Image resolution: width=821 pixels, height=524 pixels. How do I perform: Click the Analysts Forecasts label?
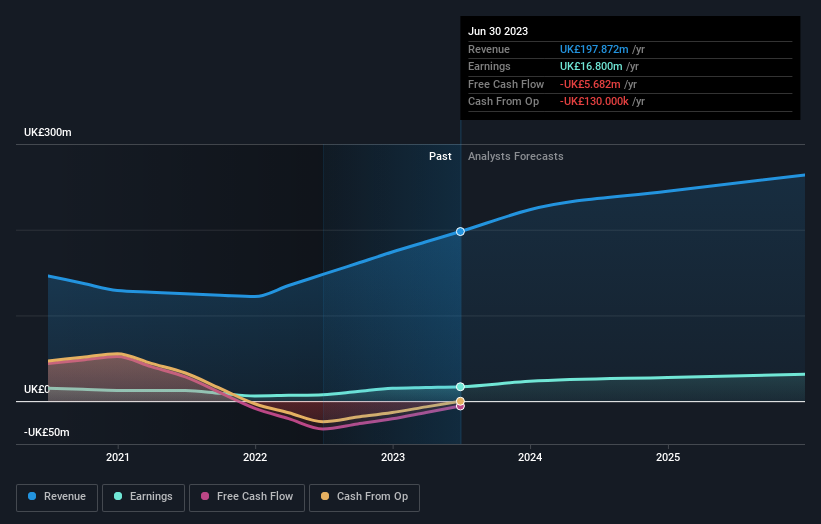coord(516,156)
